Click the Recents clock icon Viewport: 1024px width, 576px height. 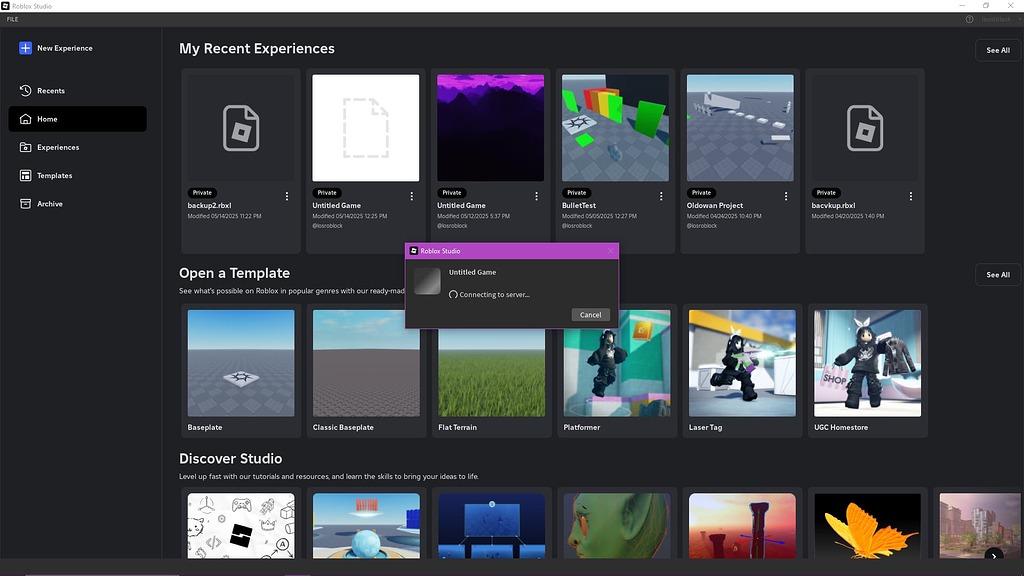pos(25,91)
